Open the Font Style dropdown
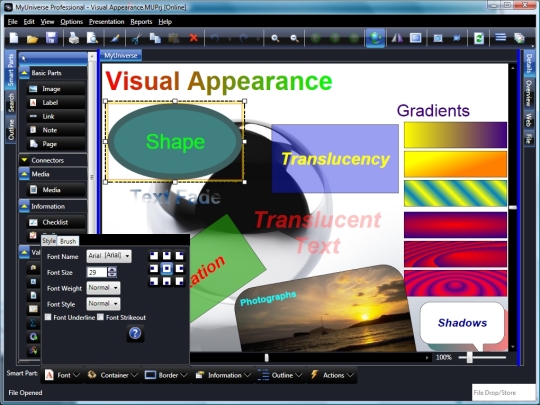 tap(103, 304)
